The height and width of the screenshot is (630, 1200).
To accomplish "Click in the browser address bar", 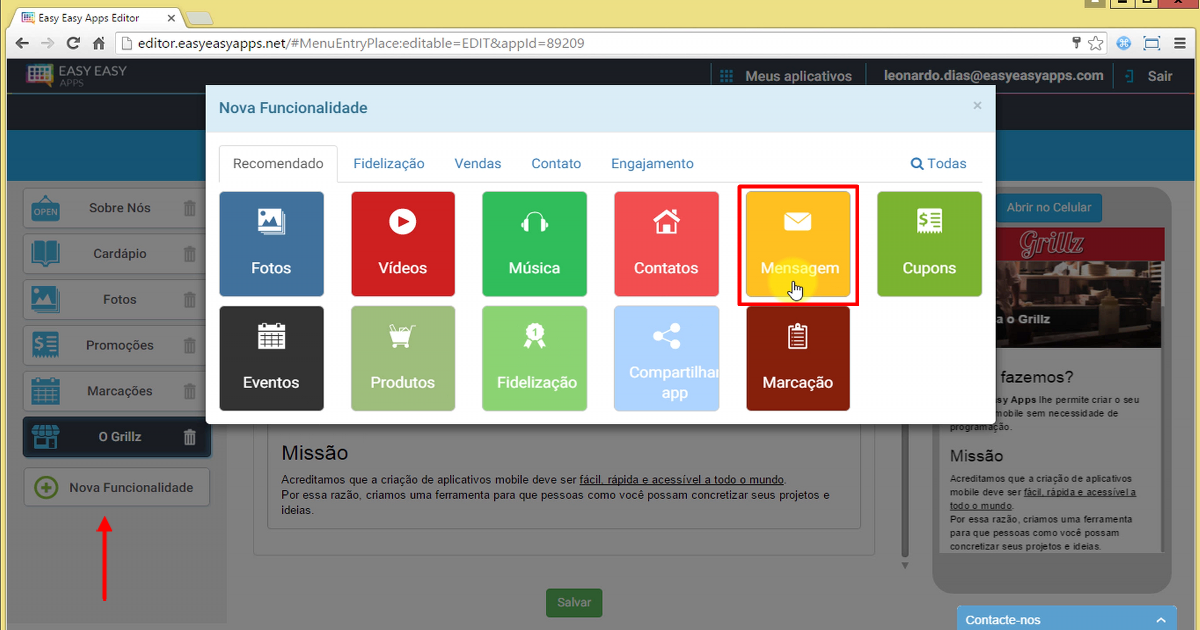I will pos(400,43).
